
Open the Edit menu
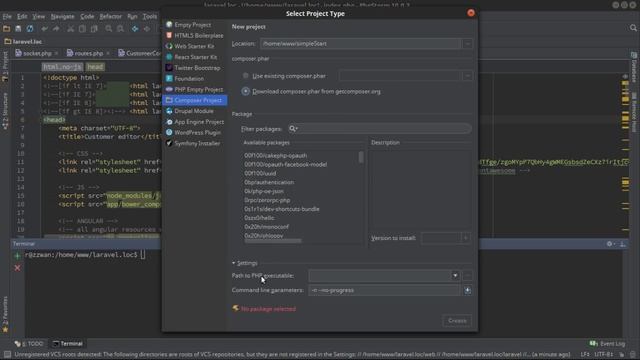pos(22,17)
